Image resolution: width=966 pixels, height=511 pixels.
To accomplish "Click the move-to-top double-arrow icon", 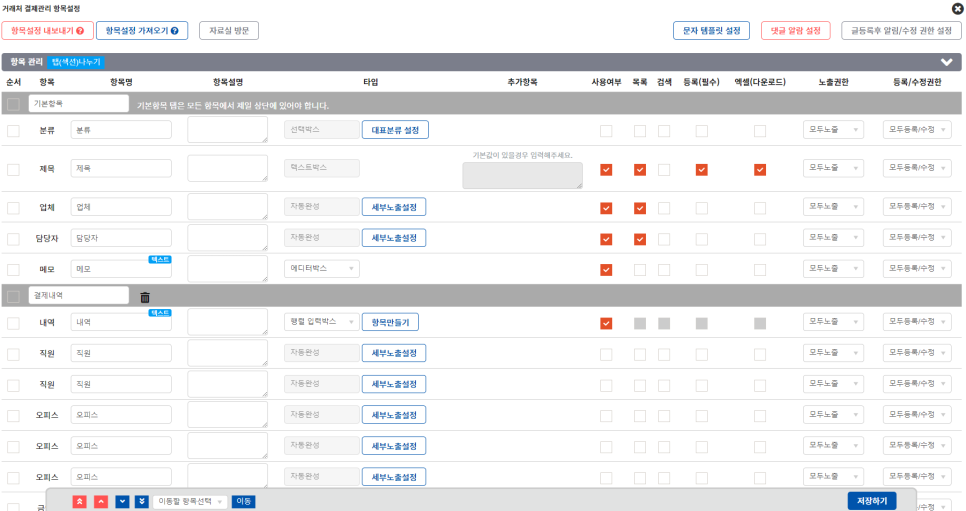I will click(79, 501).
